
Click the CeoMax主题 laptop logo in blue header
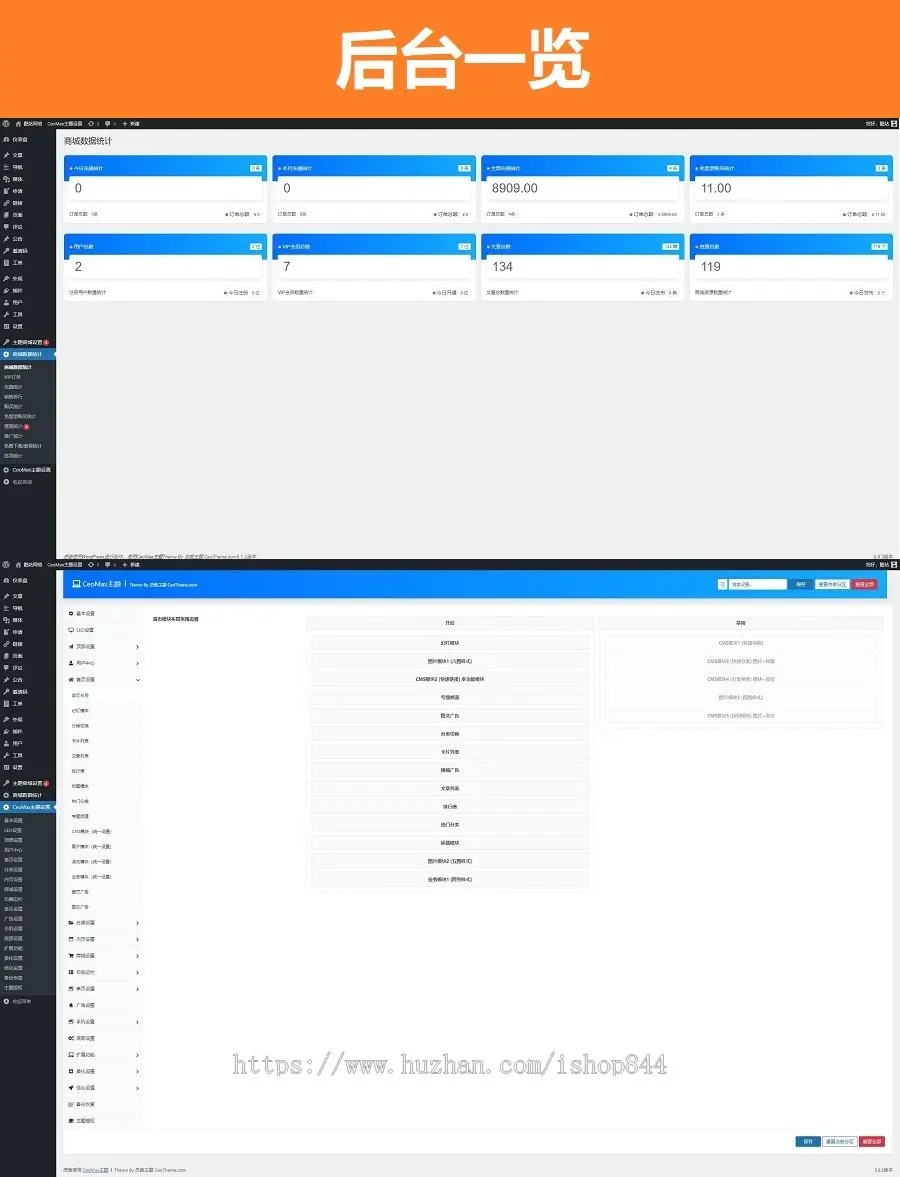76,584
